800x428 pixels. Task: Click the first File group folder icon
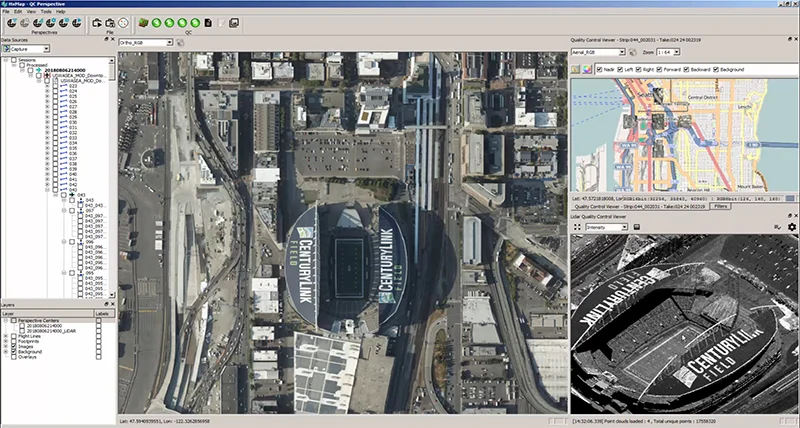pos(97,23)
